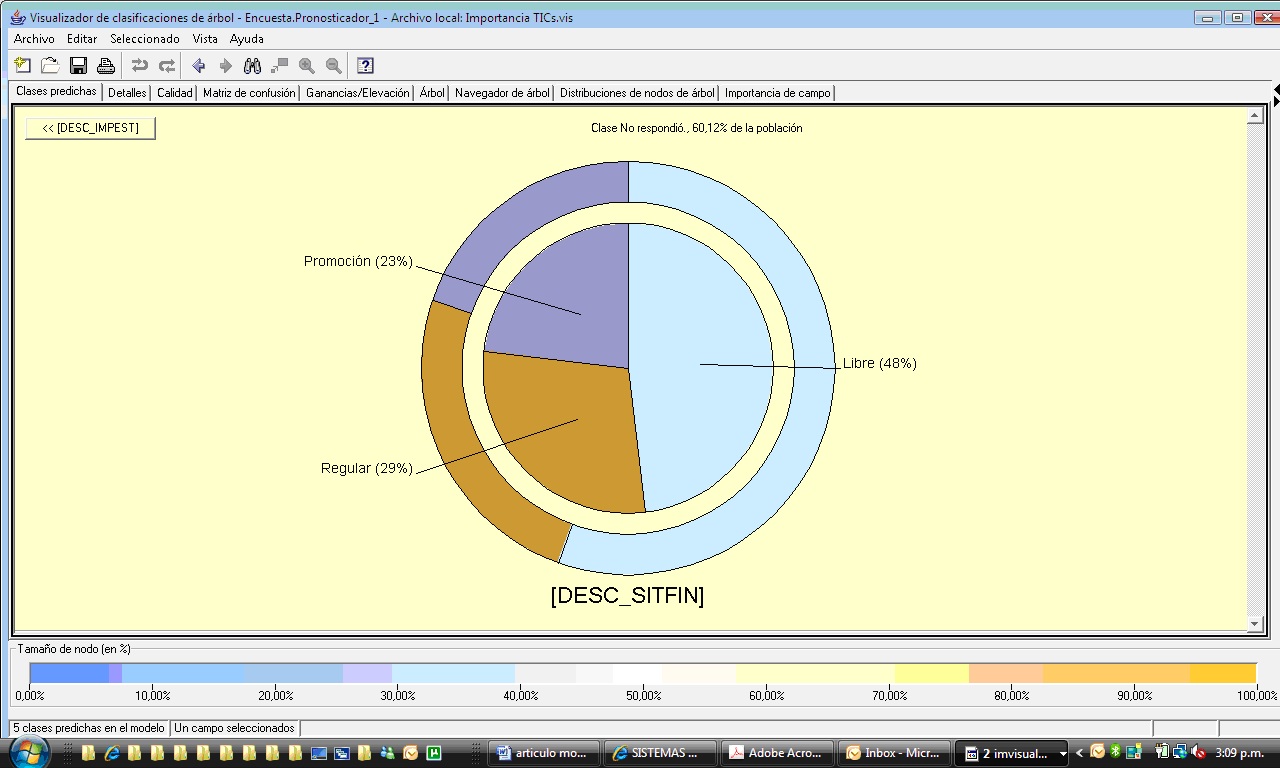Image resolution: width=1280 pixels, height=768 pixels.
Task: Open the Árbol tab
Action: [432, 93]
